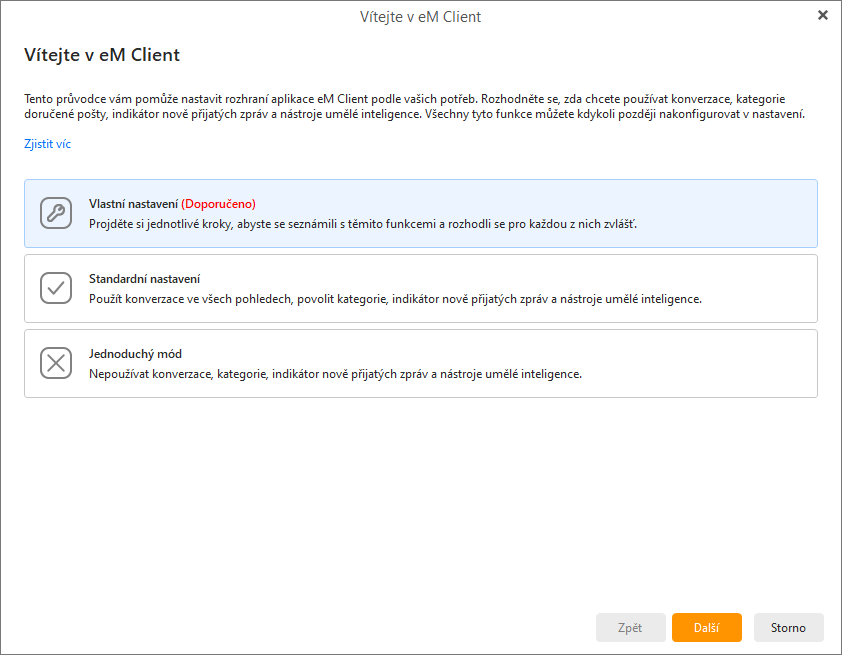Close the welcome dialog window
This screenshot has height=655, width=842.
[x=822, y=15]
